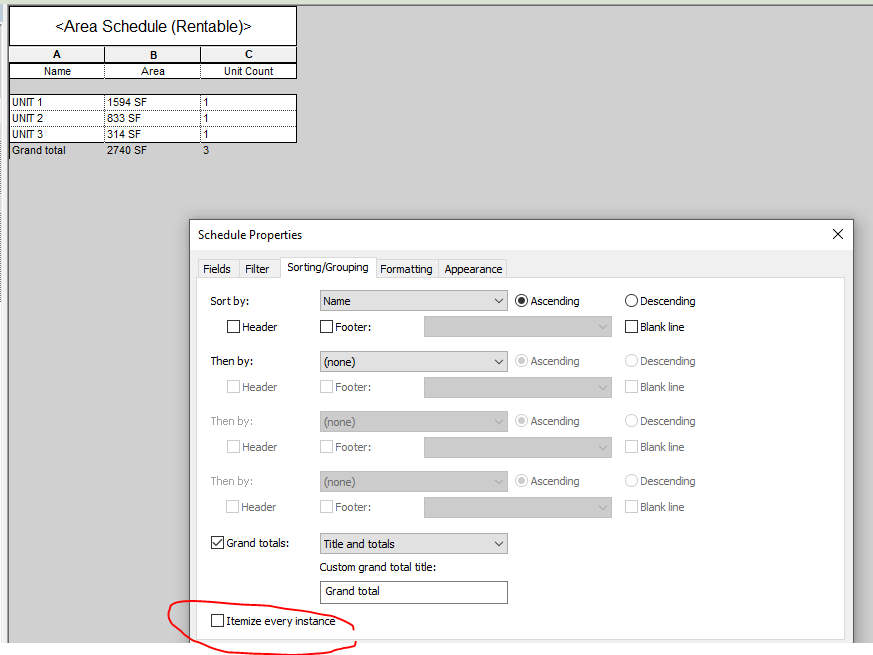Select the Area column header
Screen dimensions: 873x655
(x=152, y=71)
